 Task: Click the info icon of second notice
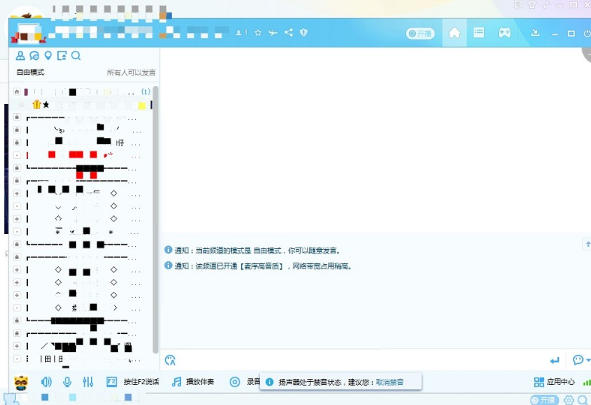(168, 266)
